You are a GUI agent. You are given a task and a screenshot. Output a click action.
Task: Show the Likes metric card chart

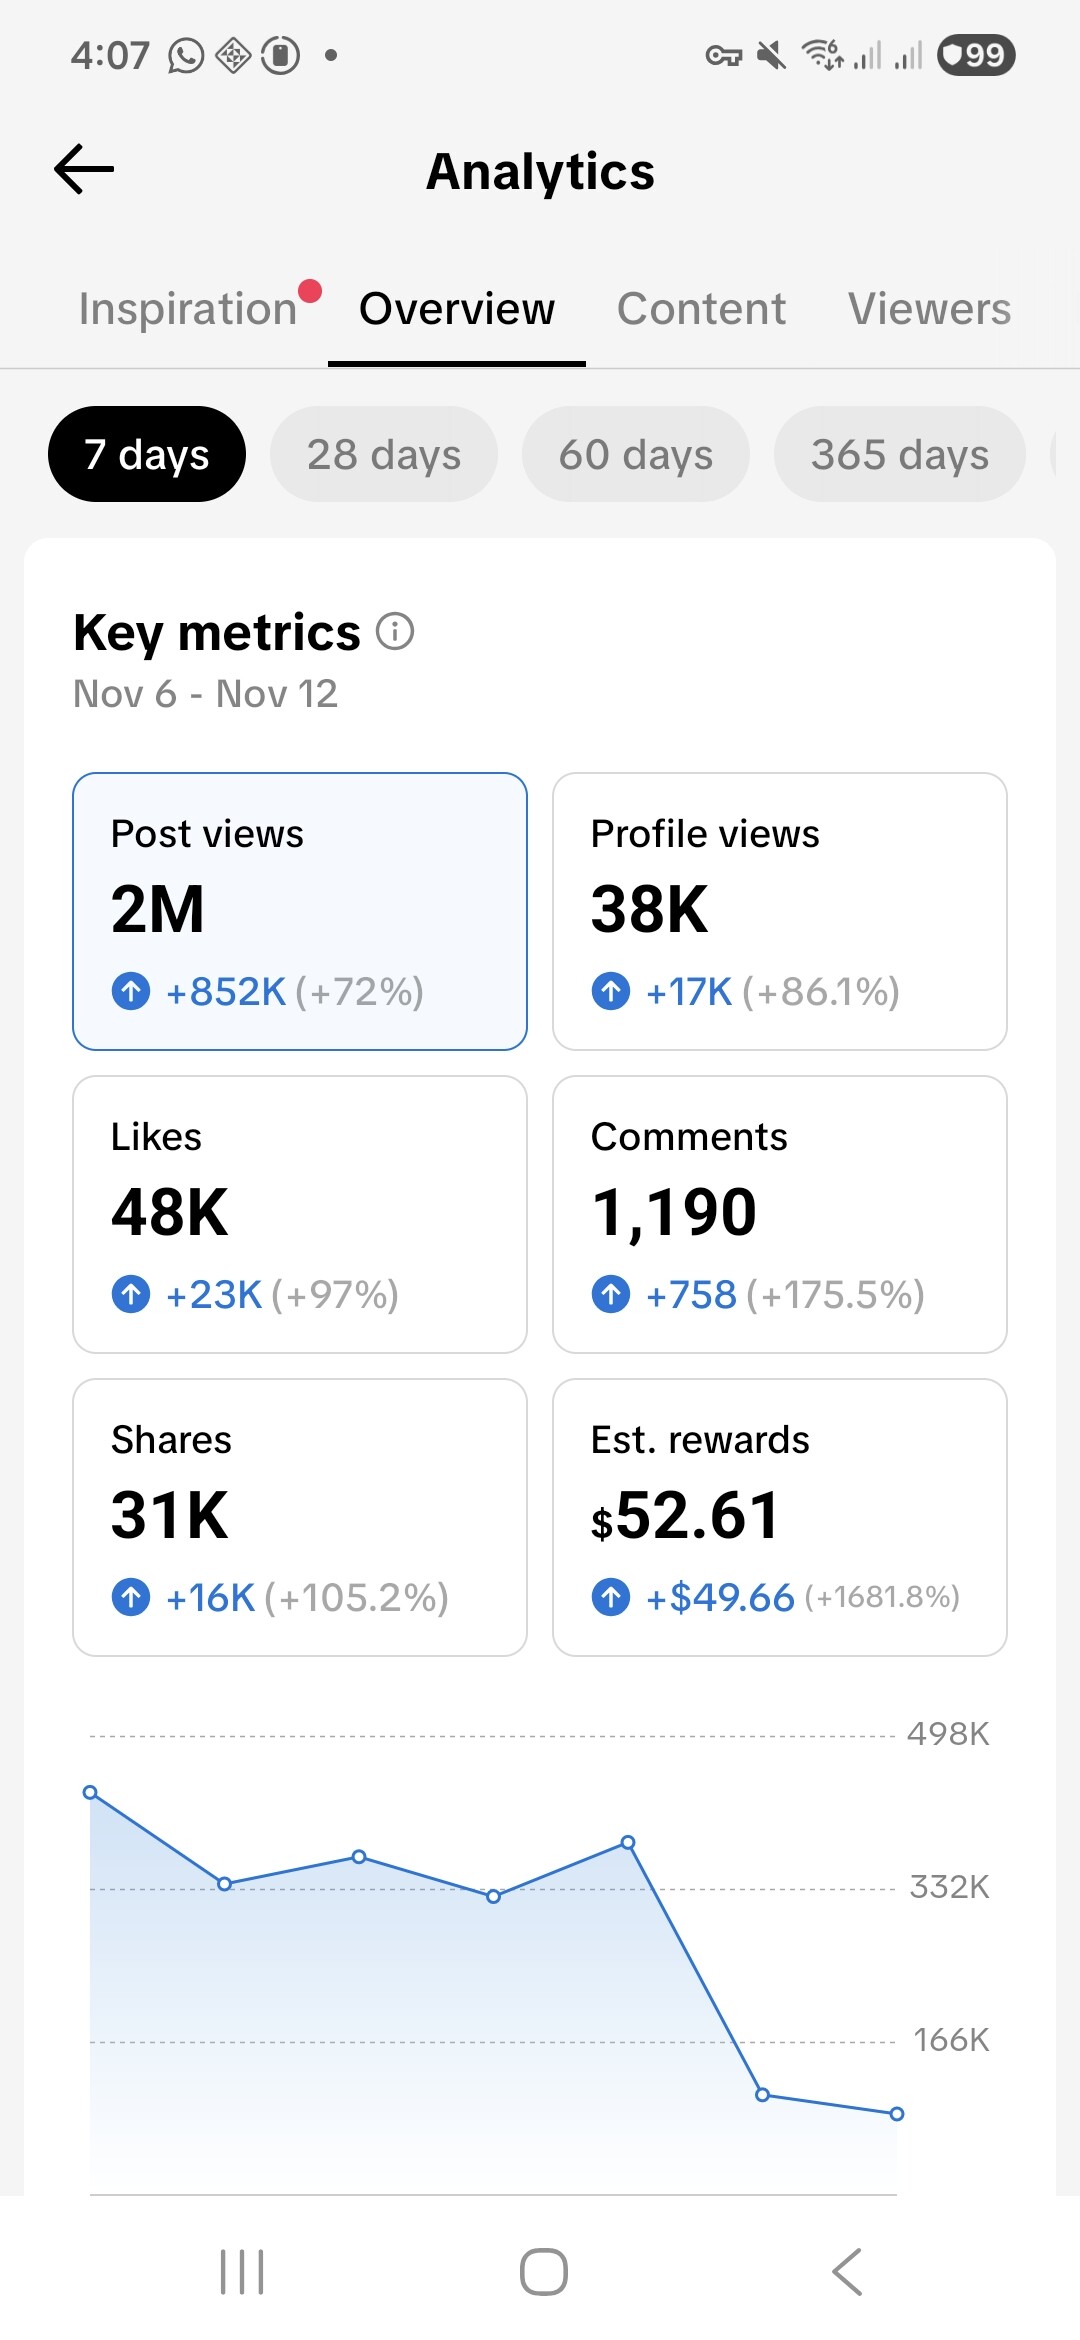(x=300, y=1214)
